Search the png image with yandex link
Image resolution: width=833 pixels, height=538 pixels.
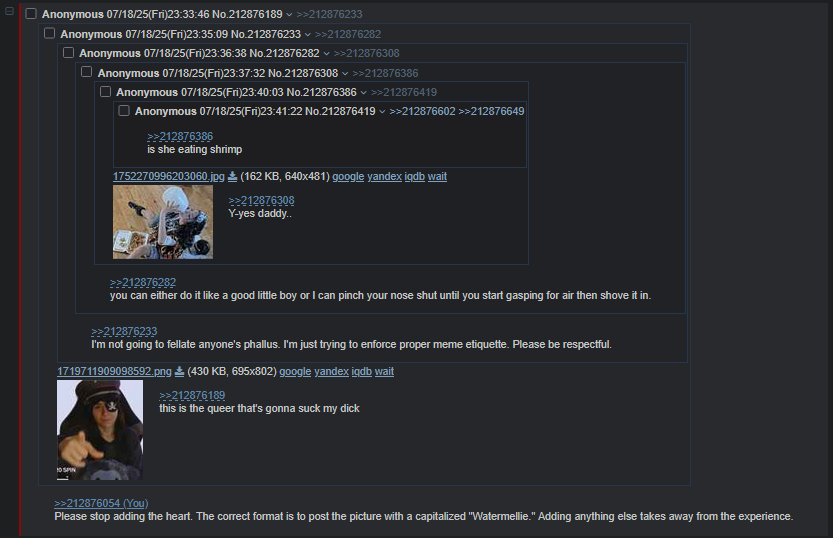[332, 371]
